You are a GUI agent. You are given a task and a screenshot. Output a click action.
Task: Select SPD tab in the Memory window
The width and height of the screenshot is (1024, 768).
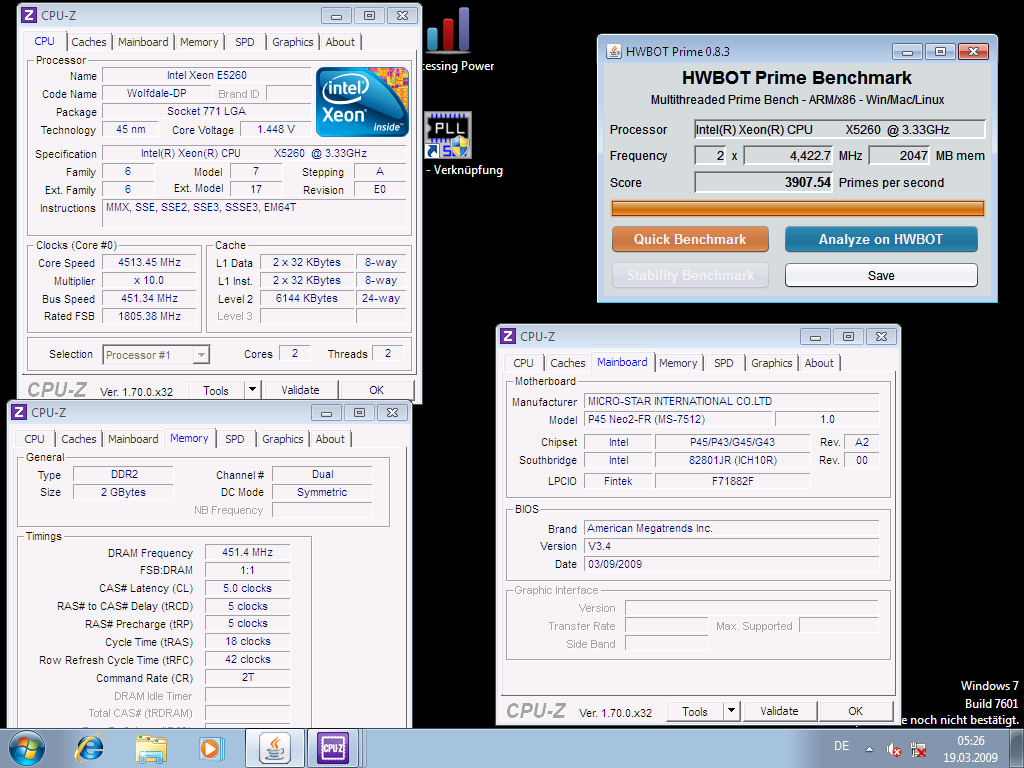click(x=235, y=439)
